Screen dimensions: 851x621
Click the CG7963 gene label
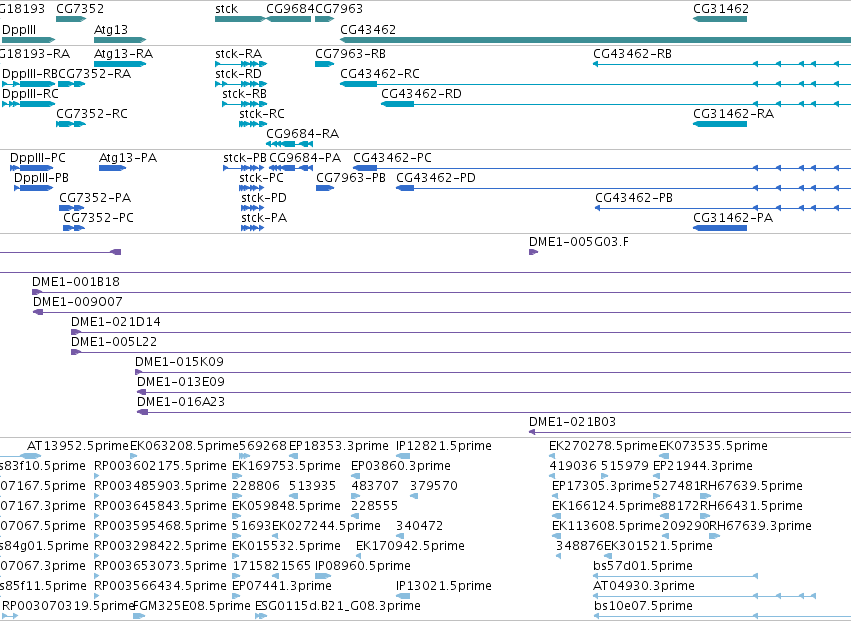click(339, 9)
